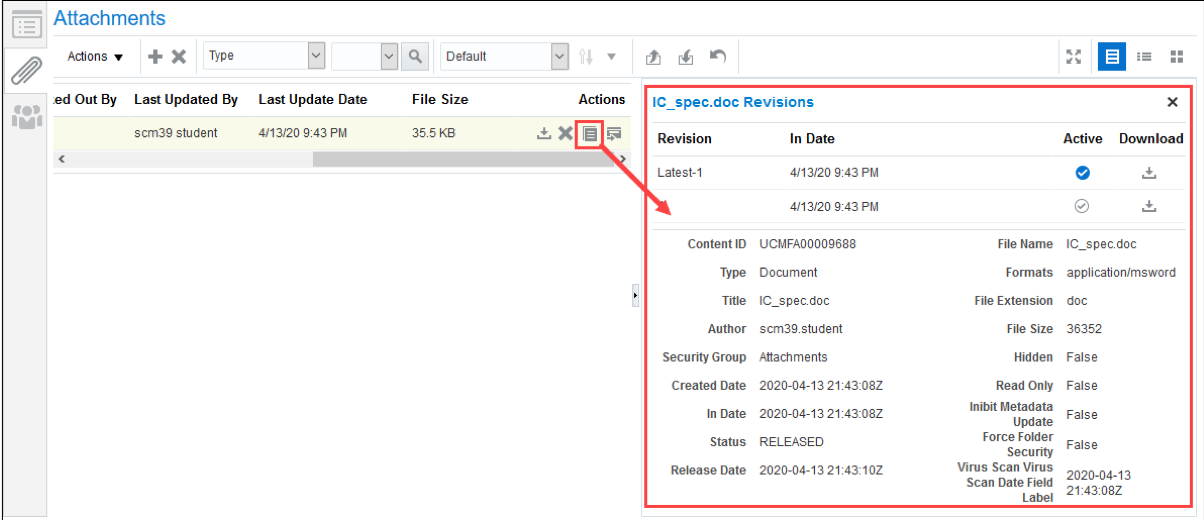This screenshot has height=520, width=1204.
Task: Click the File Size value 36352
Action: (x=1086, y=329)
